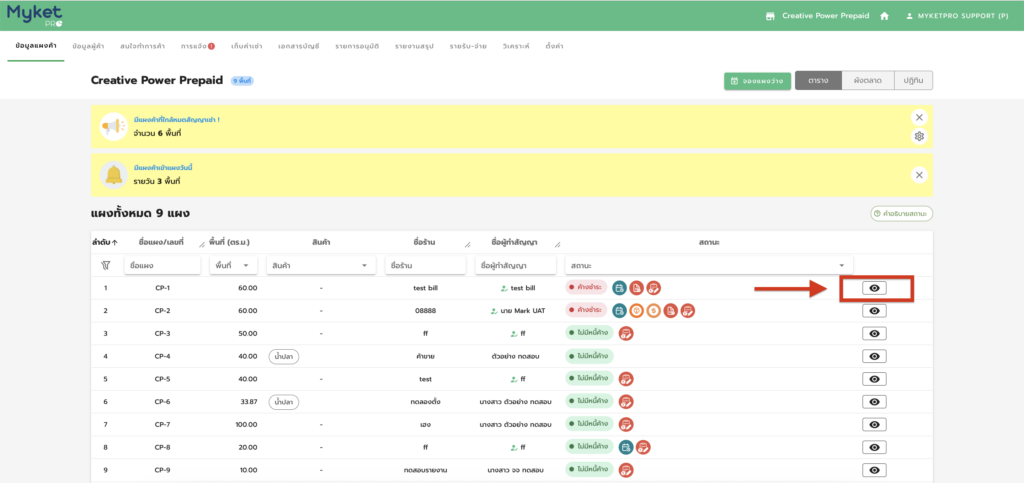
Task: Open the home icon in top bar
Action: [884, 16]
